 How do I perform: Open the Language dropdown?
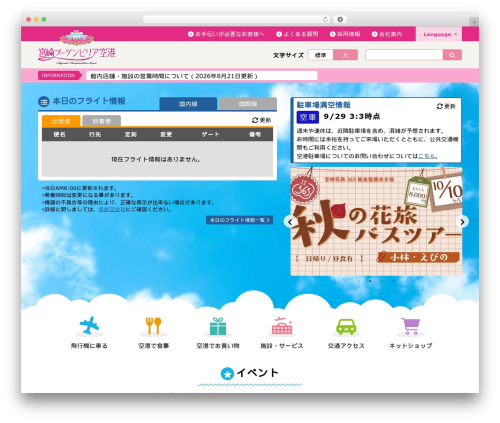pos(439,34)
